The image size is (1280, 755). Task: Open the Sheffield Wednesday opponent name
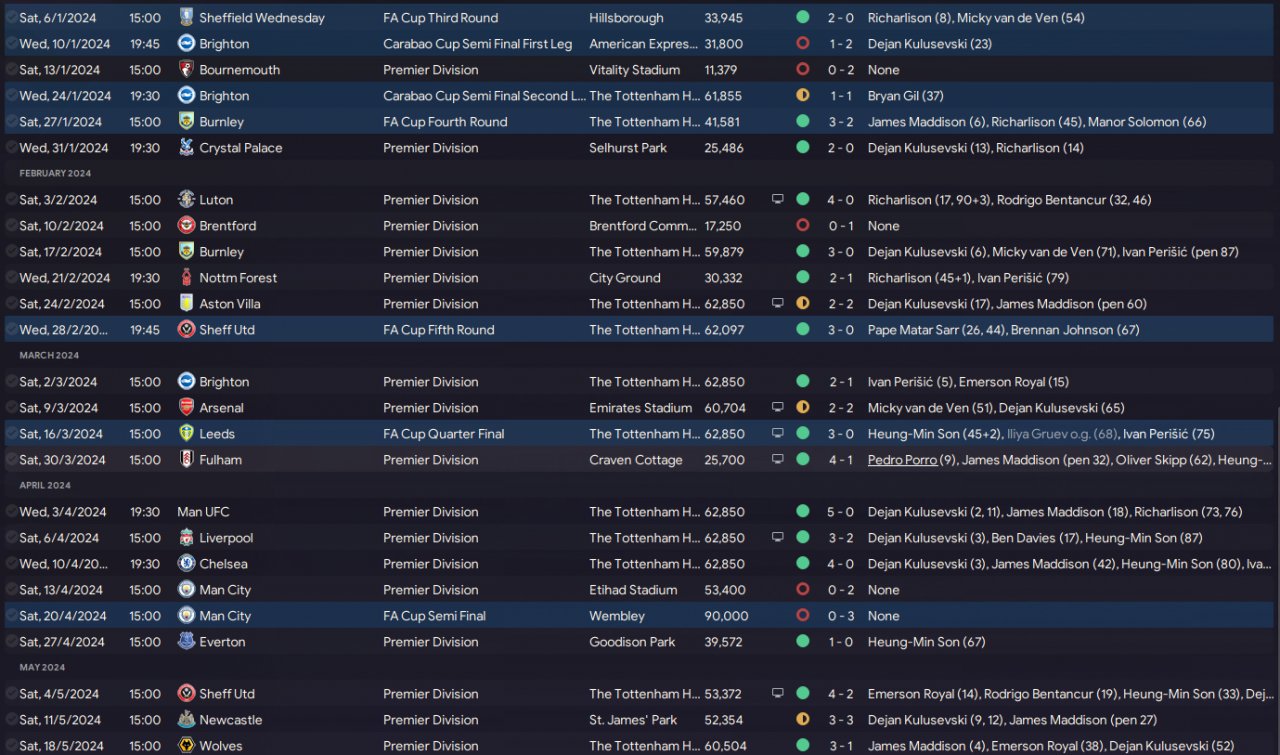point(262,18)
